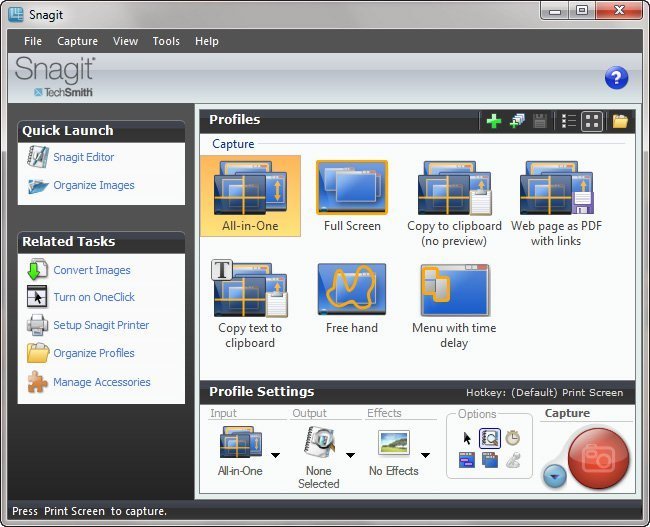Switch profiles to list view
This screenshot has height=527, width=650.
568,121
